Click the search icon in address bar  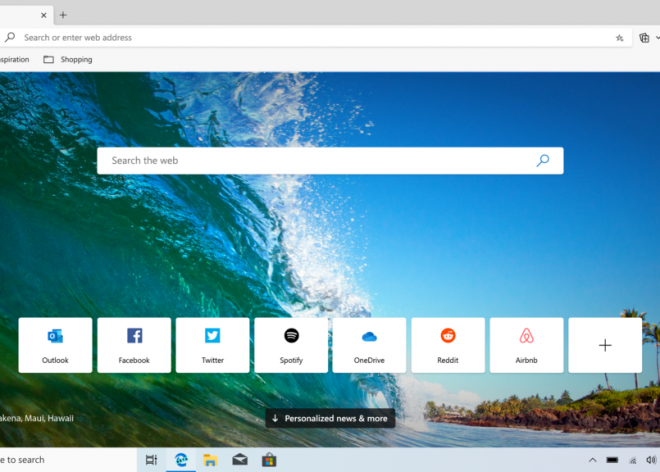pos(10,37)
